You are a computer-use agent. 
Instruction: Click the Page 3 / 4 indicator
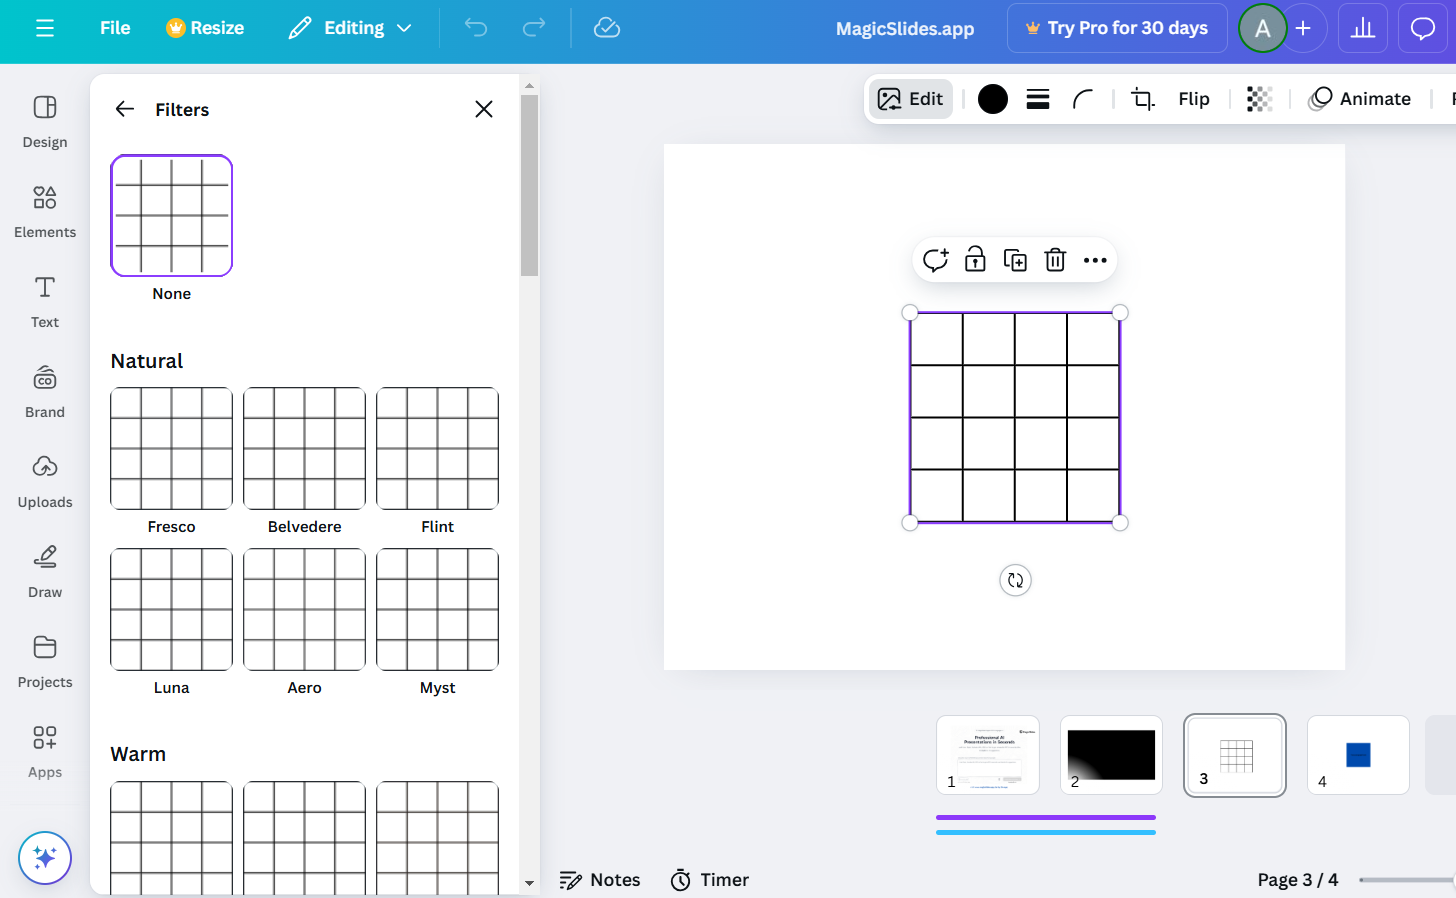click(x=1298, y=880)
